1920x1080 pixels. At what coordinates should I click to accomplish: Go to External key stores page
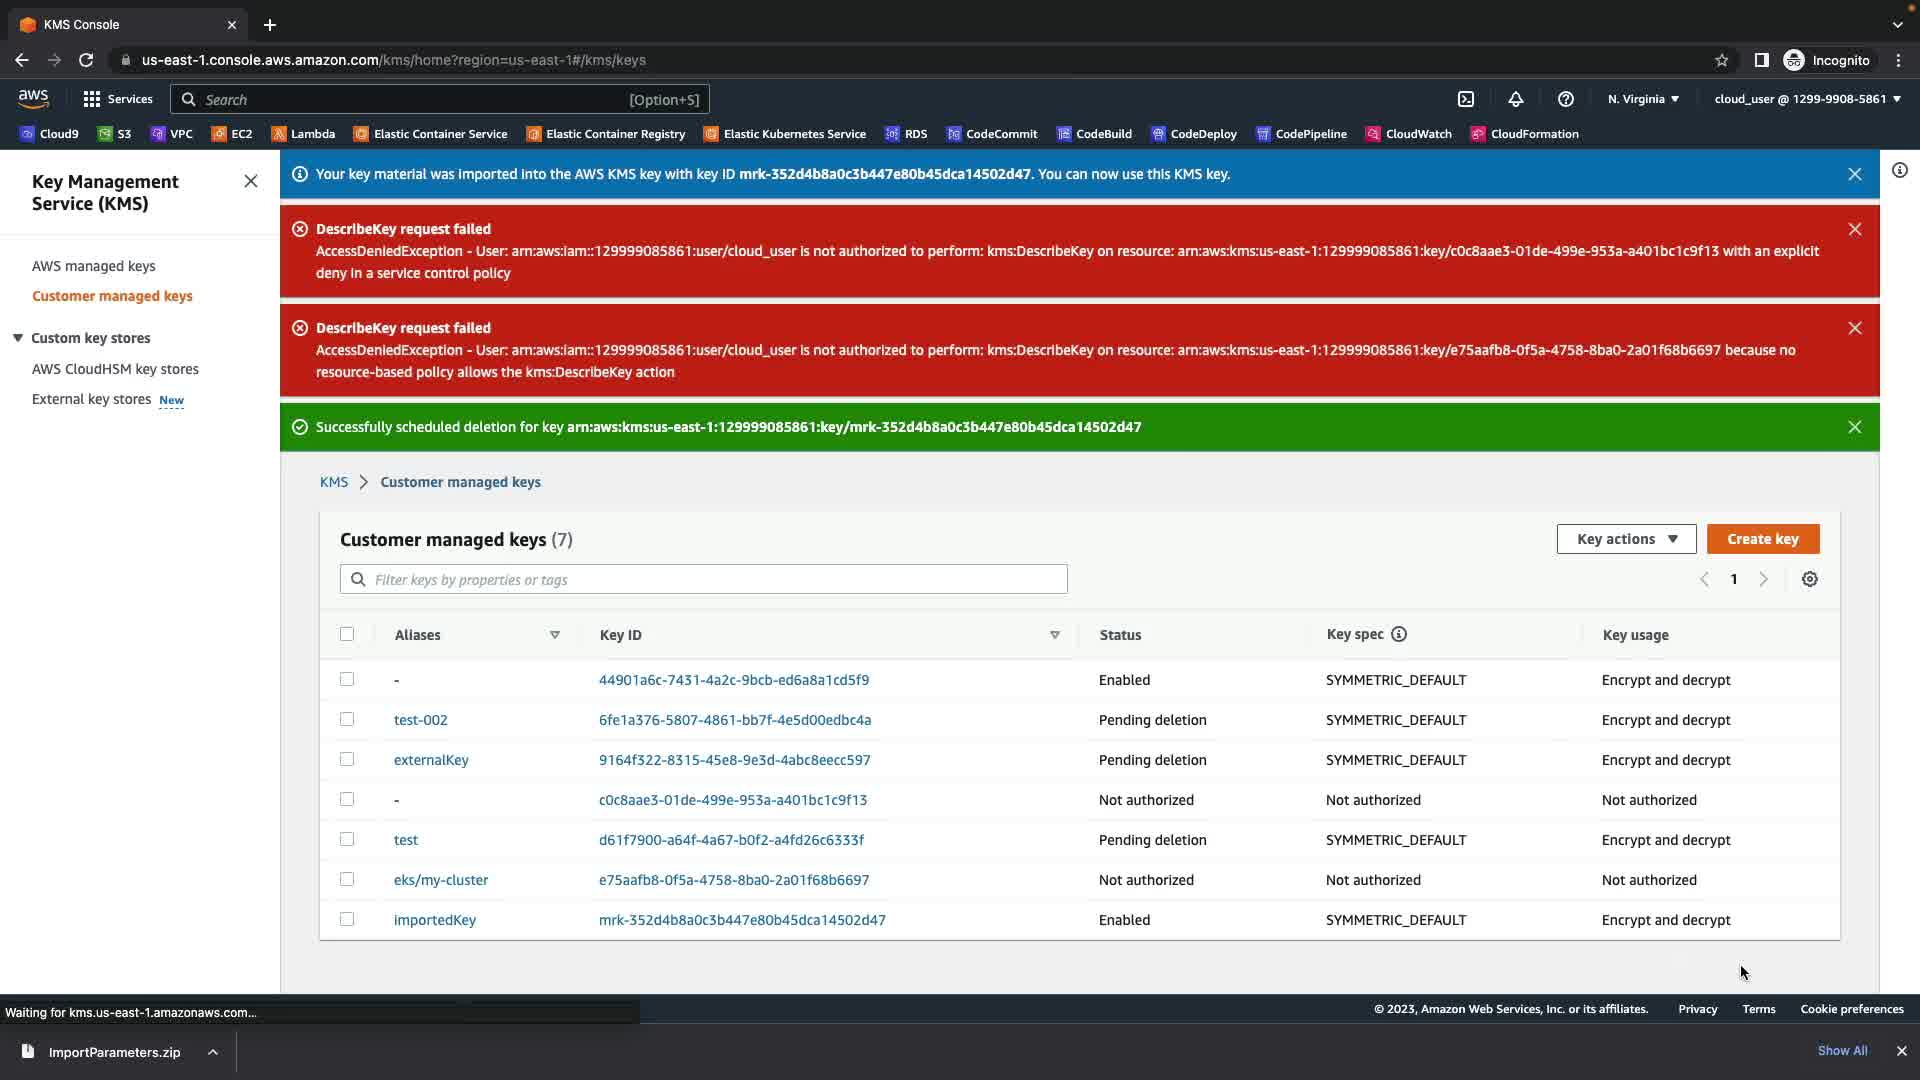click(91, 399)
